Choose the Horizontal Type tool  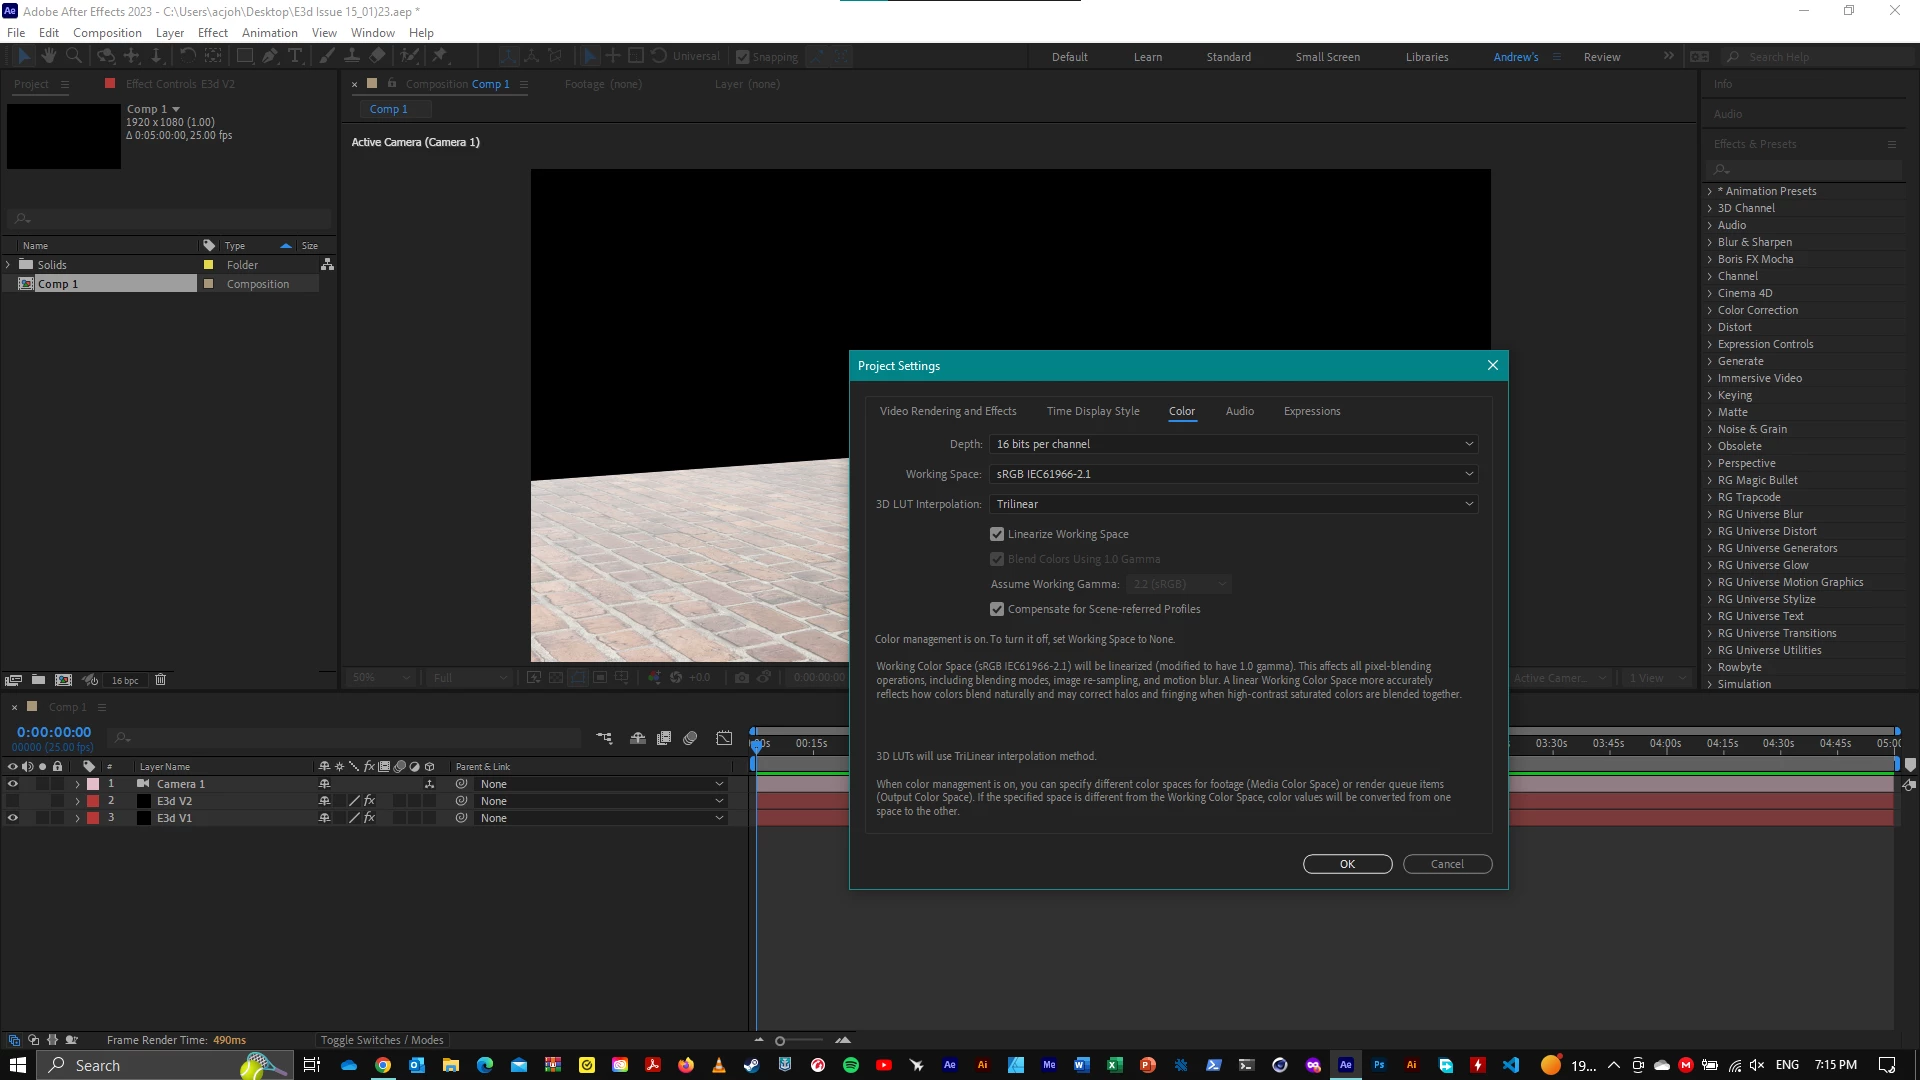[295, 56]
